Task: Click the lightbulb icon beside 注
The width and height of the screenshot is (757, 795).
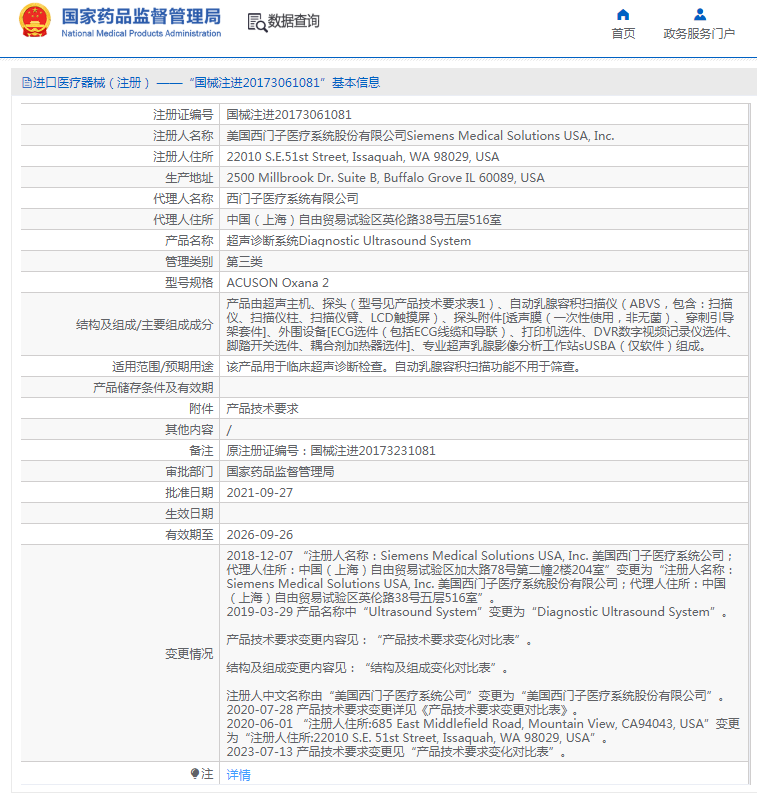Action: tap(195, 773)
